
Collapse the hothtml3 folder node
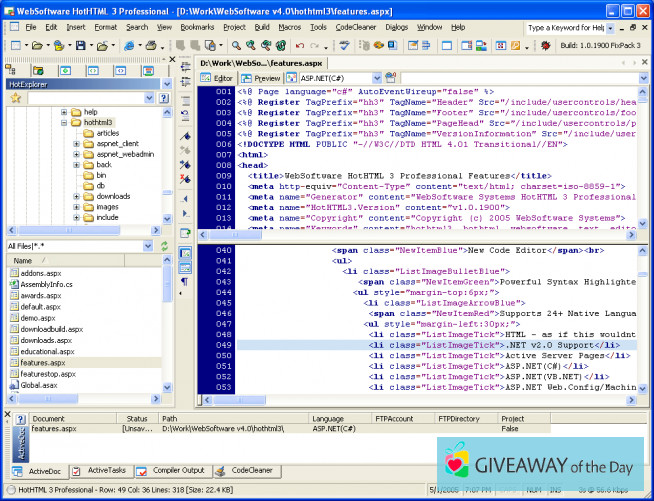pyautogui.click(x=62, y=123)
